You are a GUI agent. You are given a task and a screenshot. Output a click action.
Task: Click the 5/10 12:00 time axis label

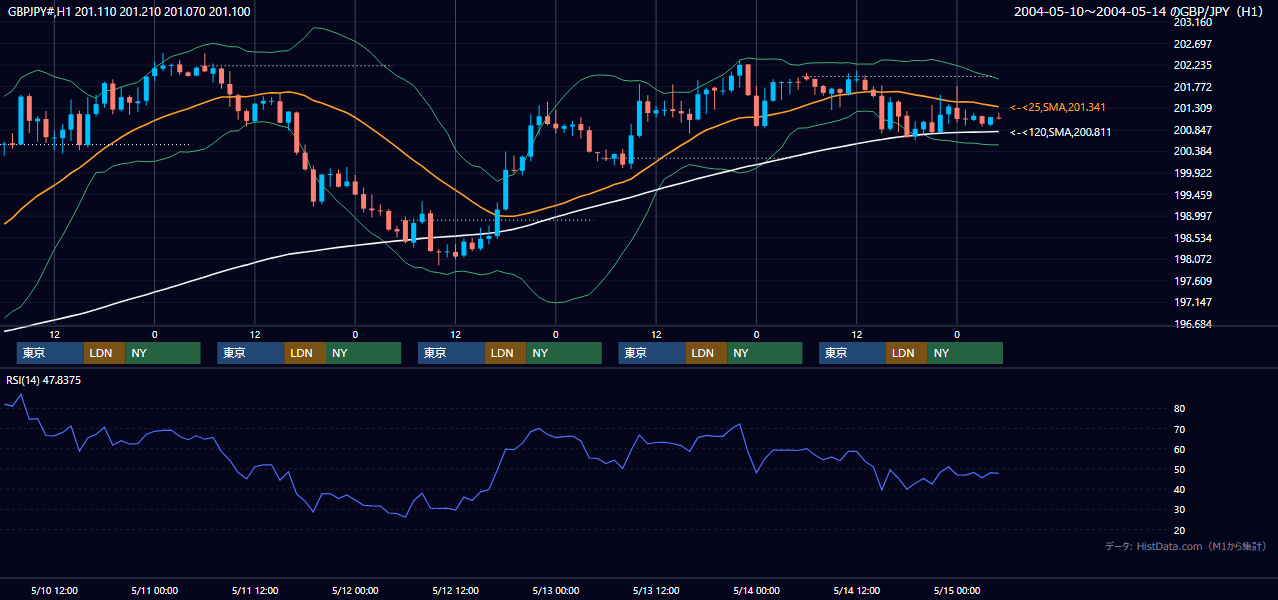point(55,590)
